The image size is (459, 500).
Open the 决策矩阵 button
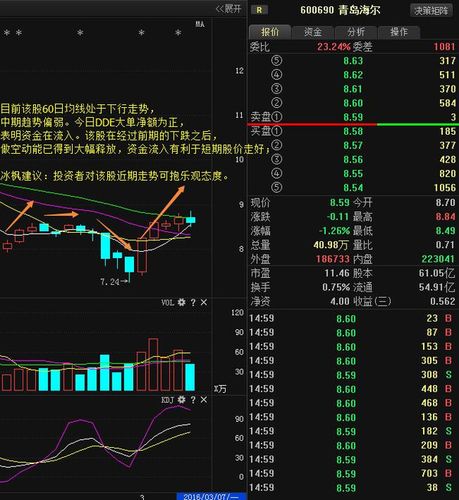click(x=431, y=11)
